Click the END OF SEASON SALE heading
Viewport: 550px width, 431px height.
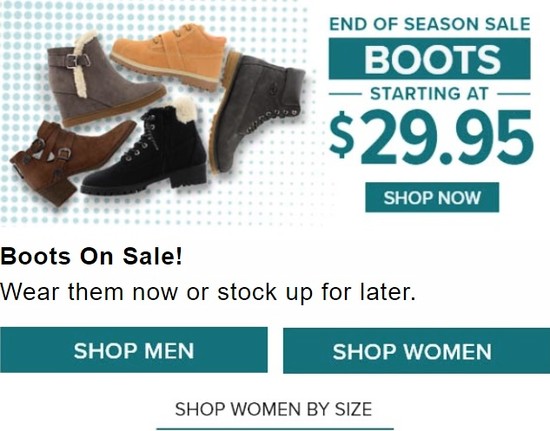[429, 24]
